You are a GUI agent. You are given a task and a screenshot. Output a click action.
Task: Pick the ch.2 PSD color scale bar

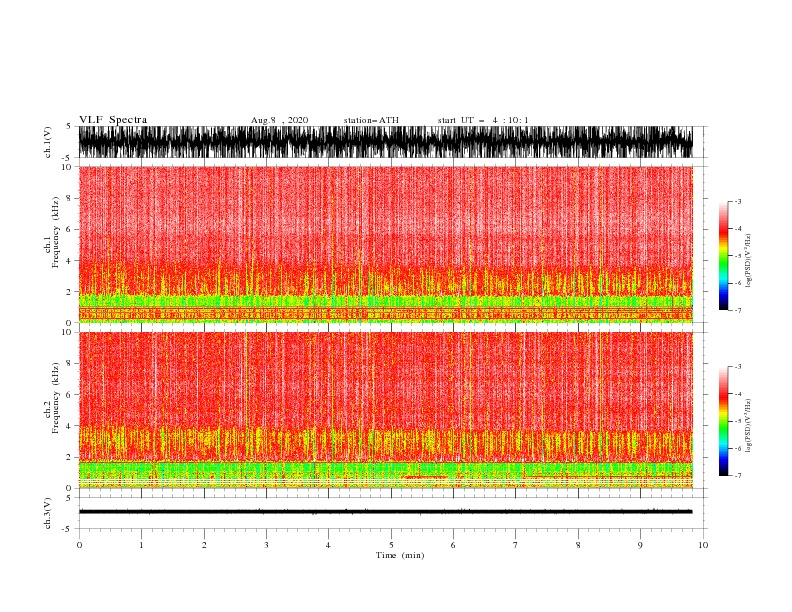[x=723, y=421]
